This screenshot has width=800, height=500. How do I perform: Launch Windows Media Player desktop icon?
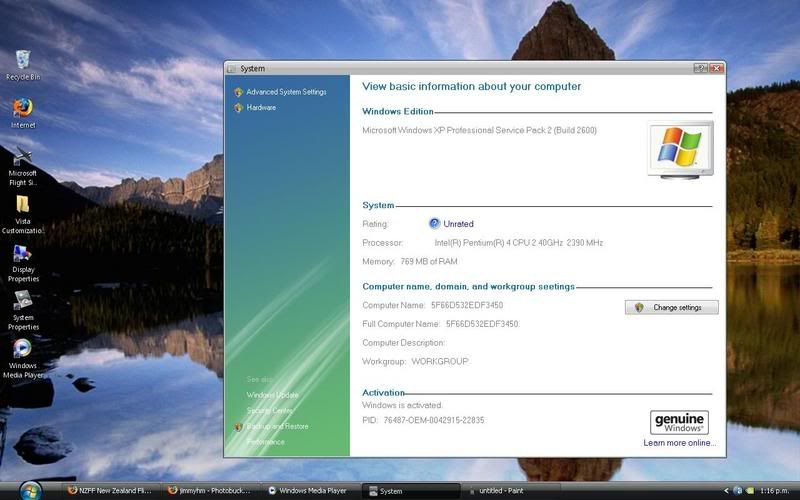(23, 349)
